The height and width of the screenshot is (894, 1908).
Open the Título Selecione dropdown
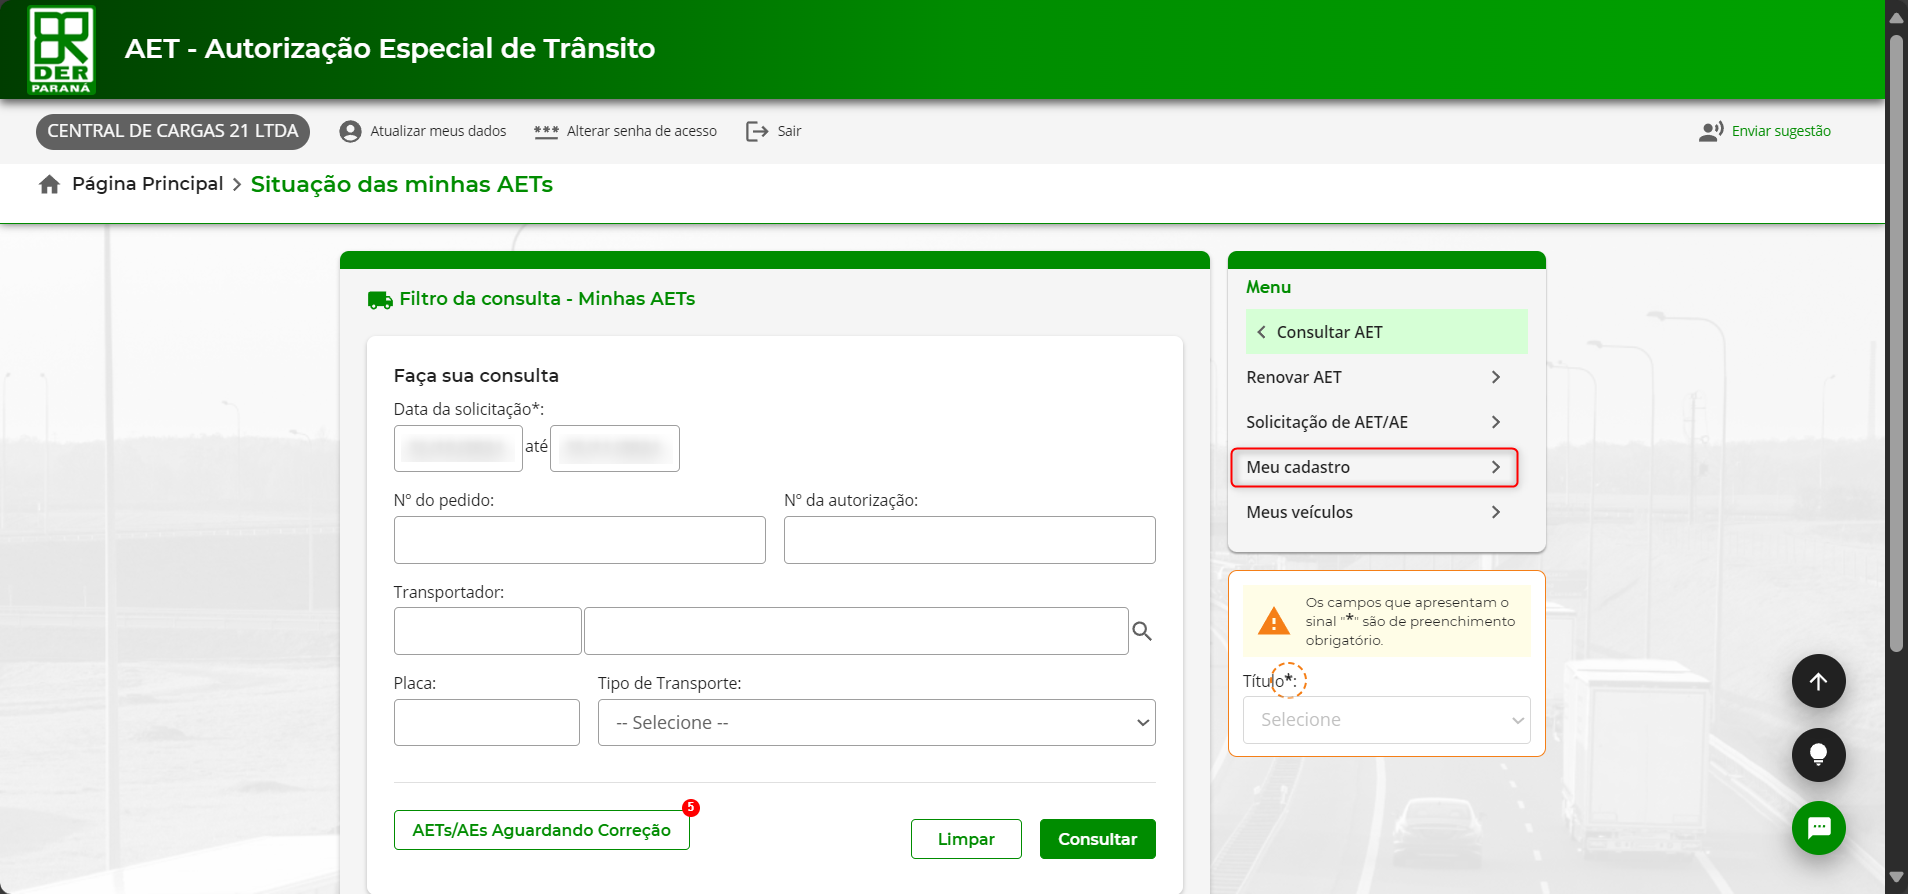[1386, 720]
